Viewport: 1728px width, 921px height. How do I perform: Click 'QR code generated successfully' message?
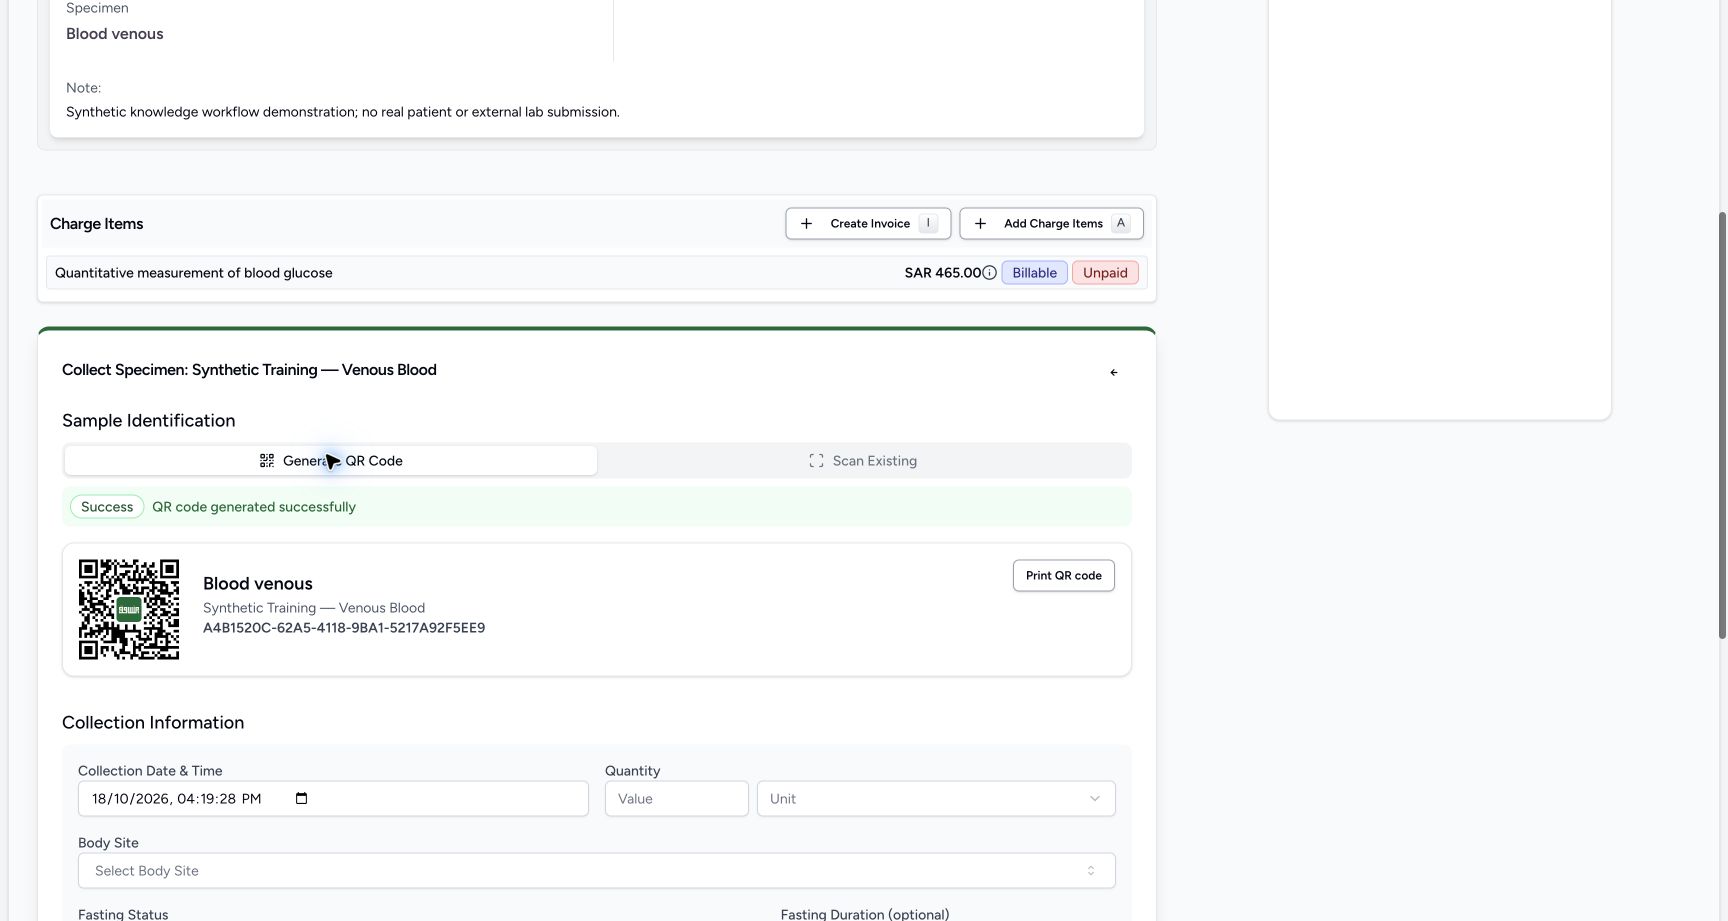[x=254, y=507]
